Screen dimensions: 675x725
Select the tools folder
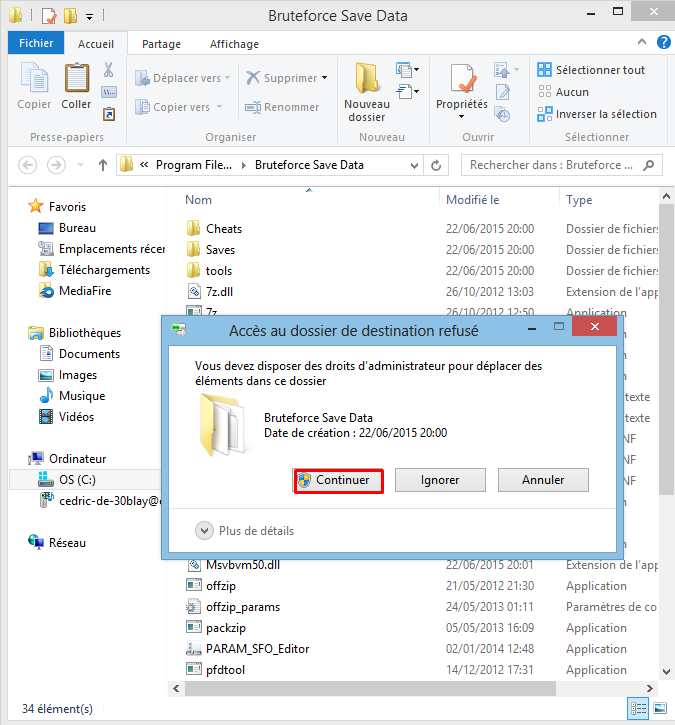tap(219, 270)
